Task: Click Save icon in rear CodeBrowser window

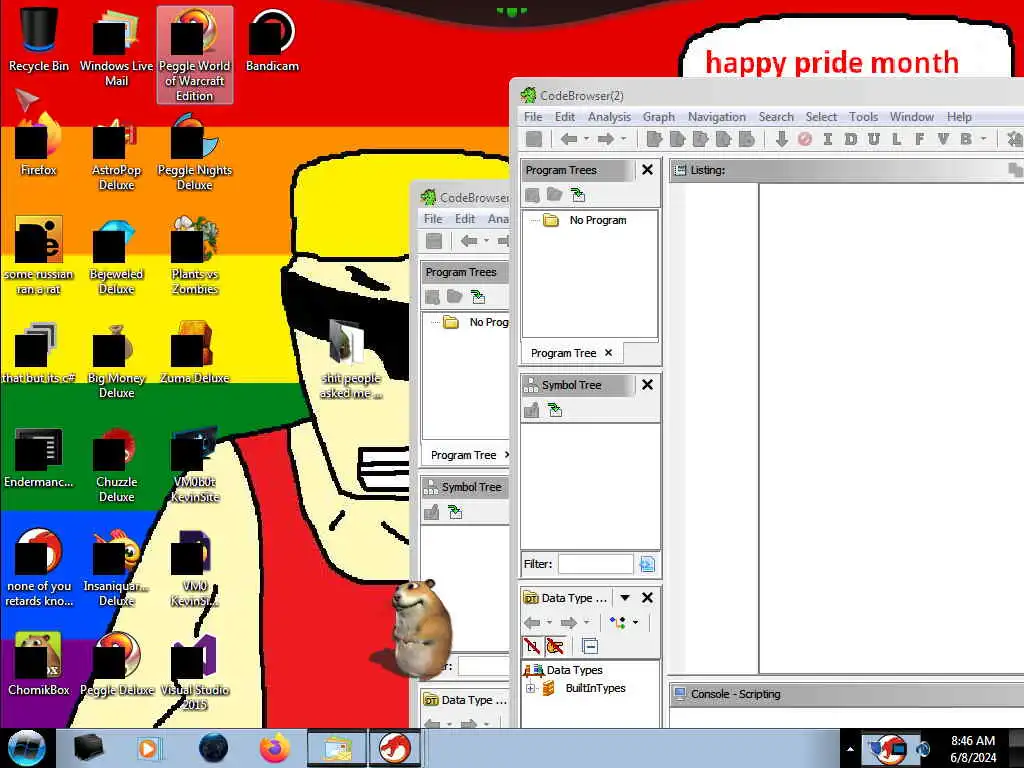Action: 434,241
